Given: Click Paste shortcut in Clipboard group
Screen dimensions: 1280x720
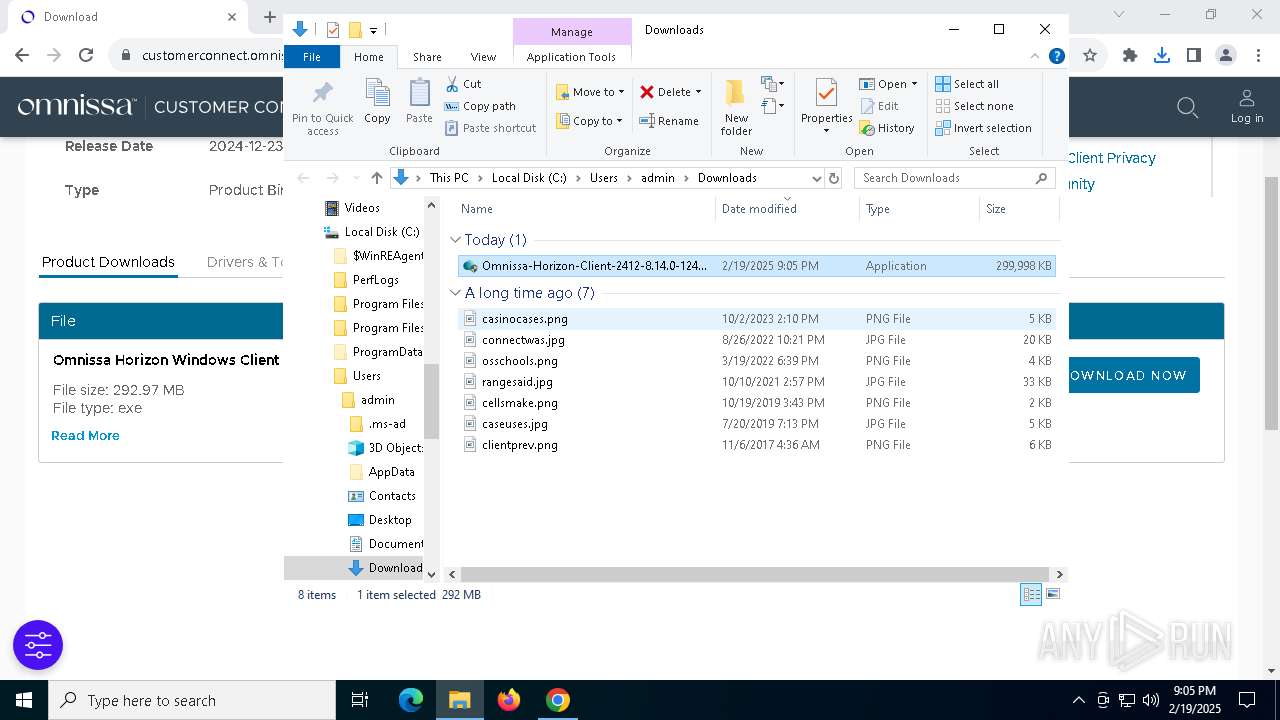Looking at the screenshot, I should (490, 128).
